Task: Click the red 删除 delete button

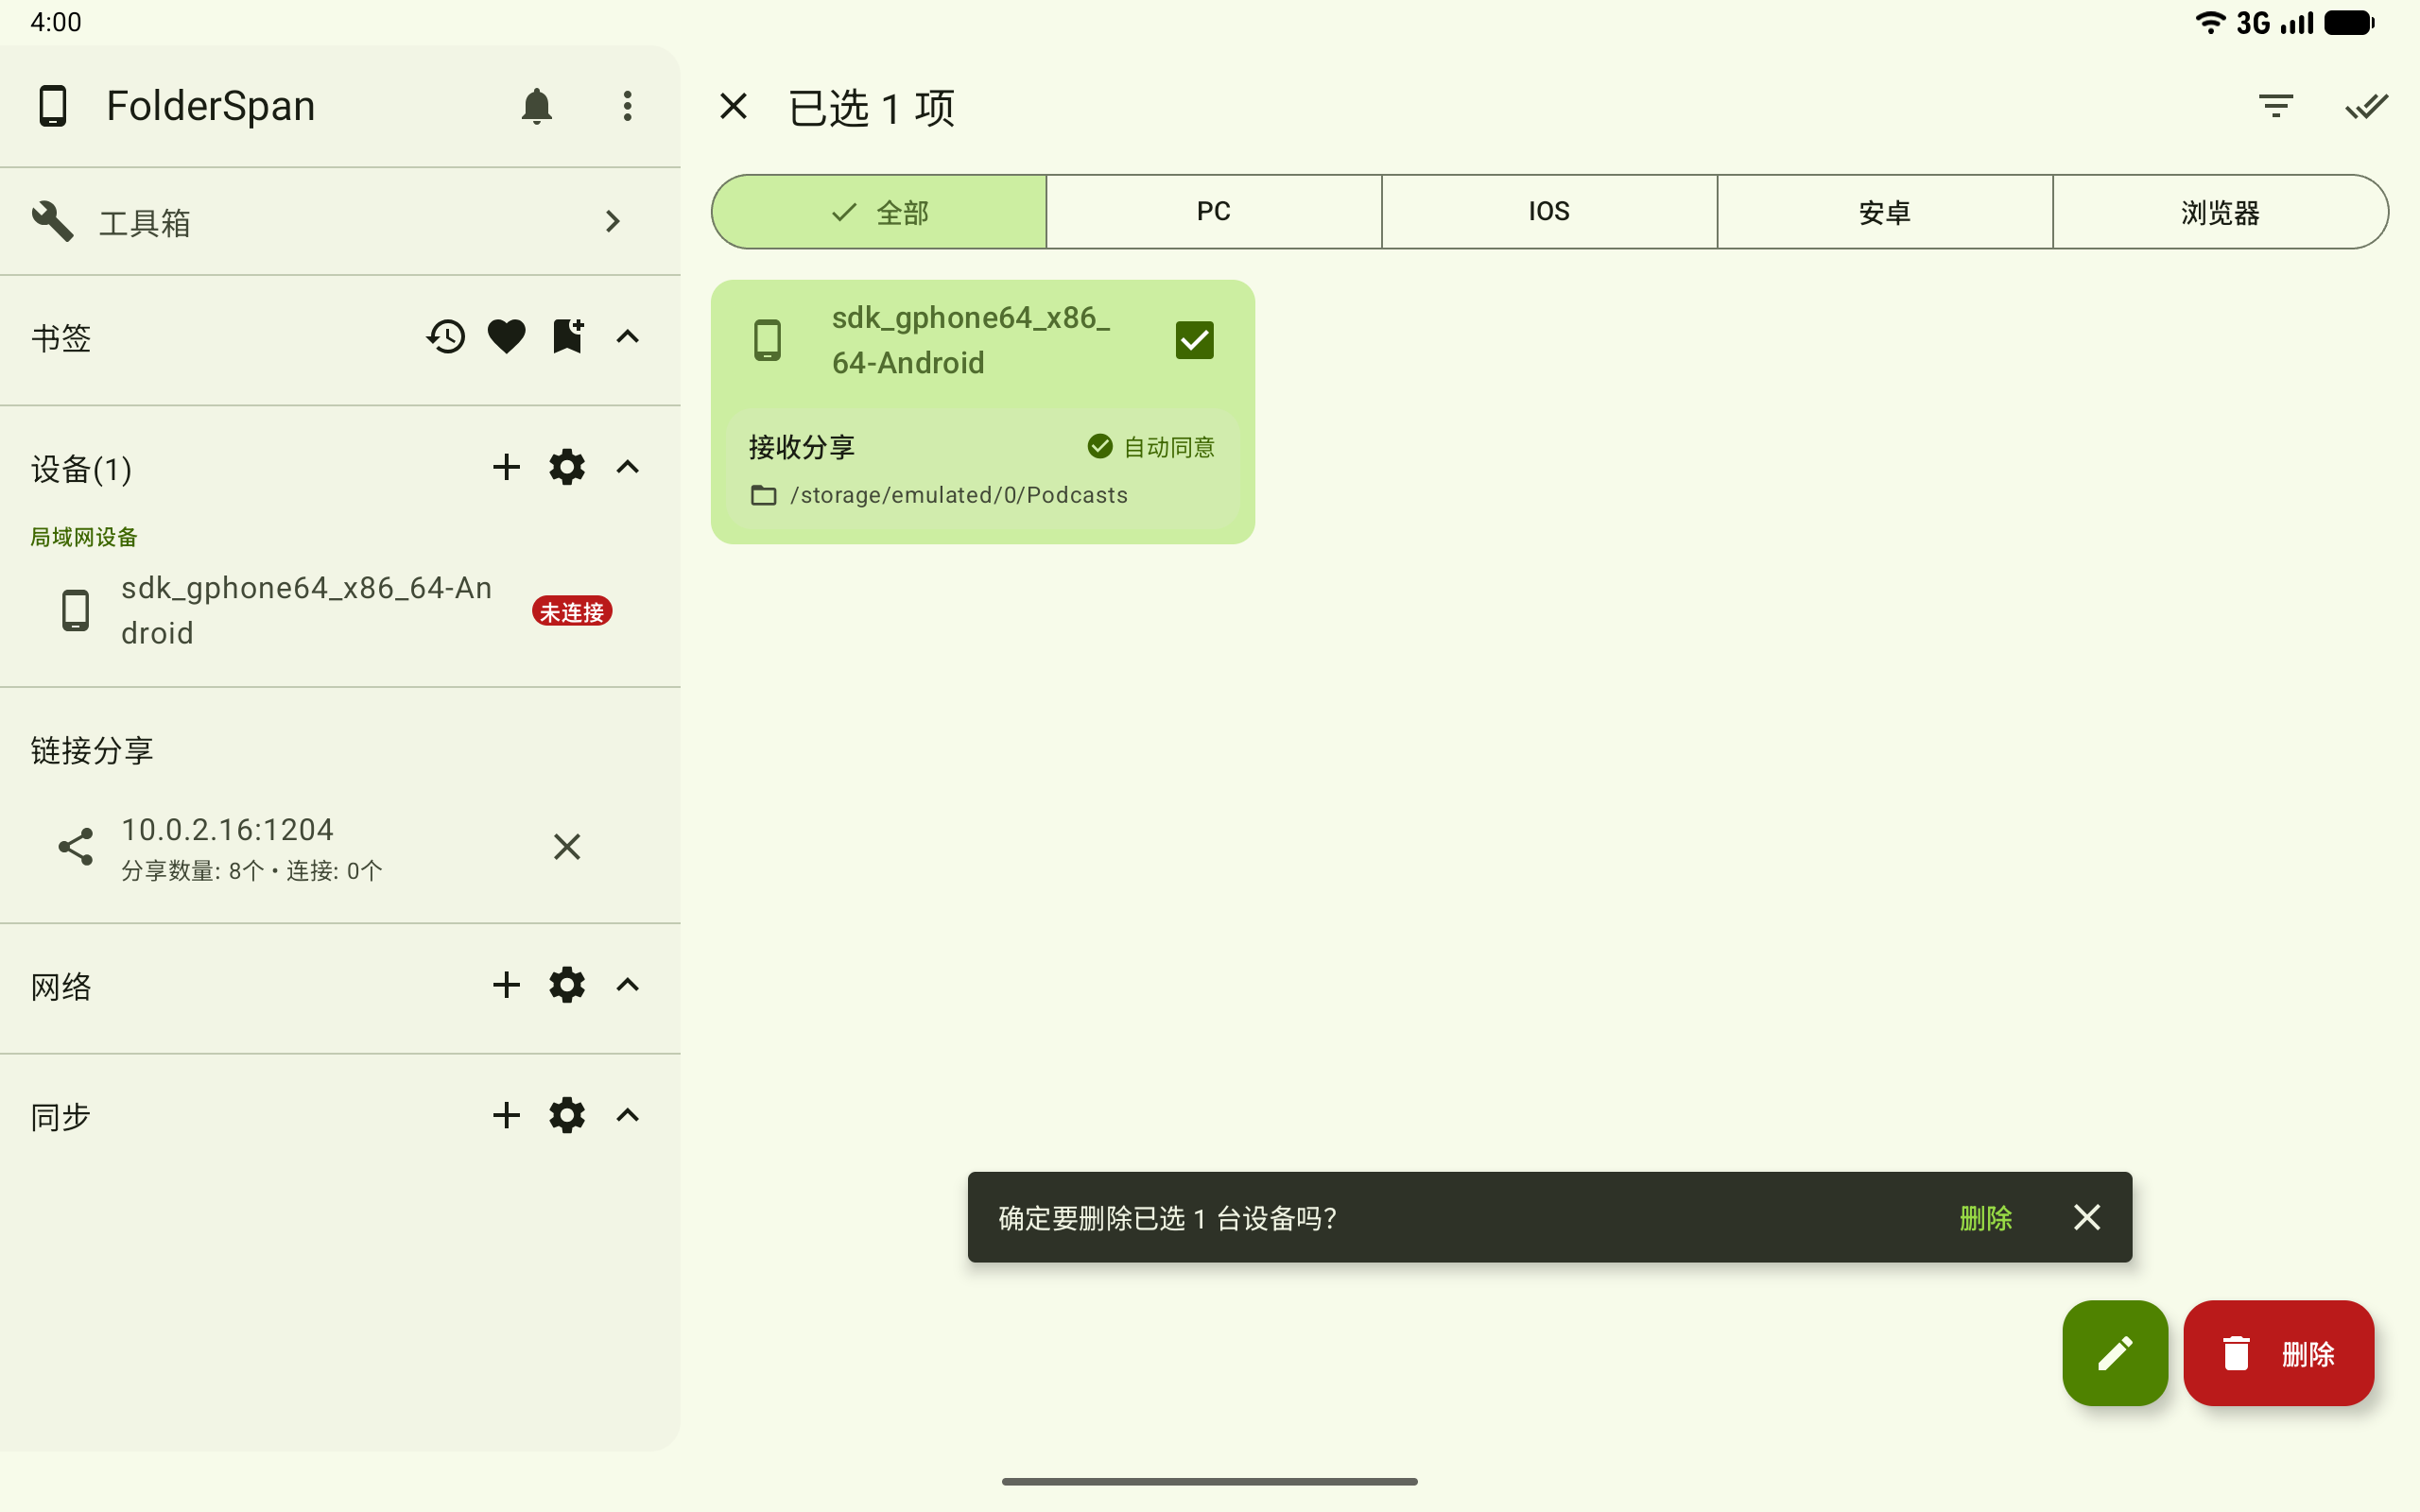Action: coord(2278,1353)
